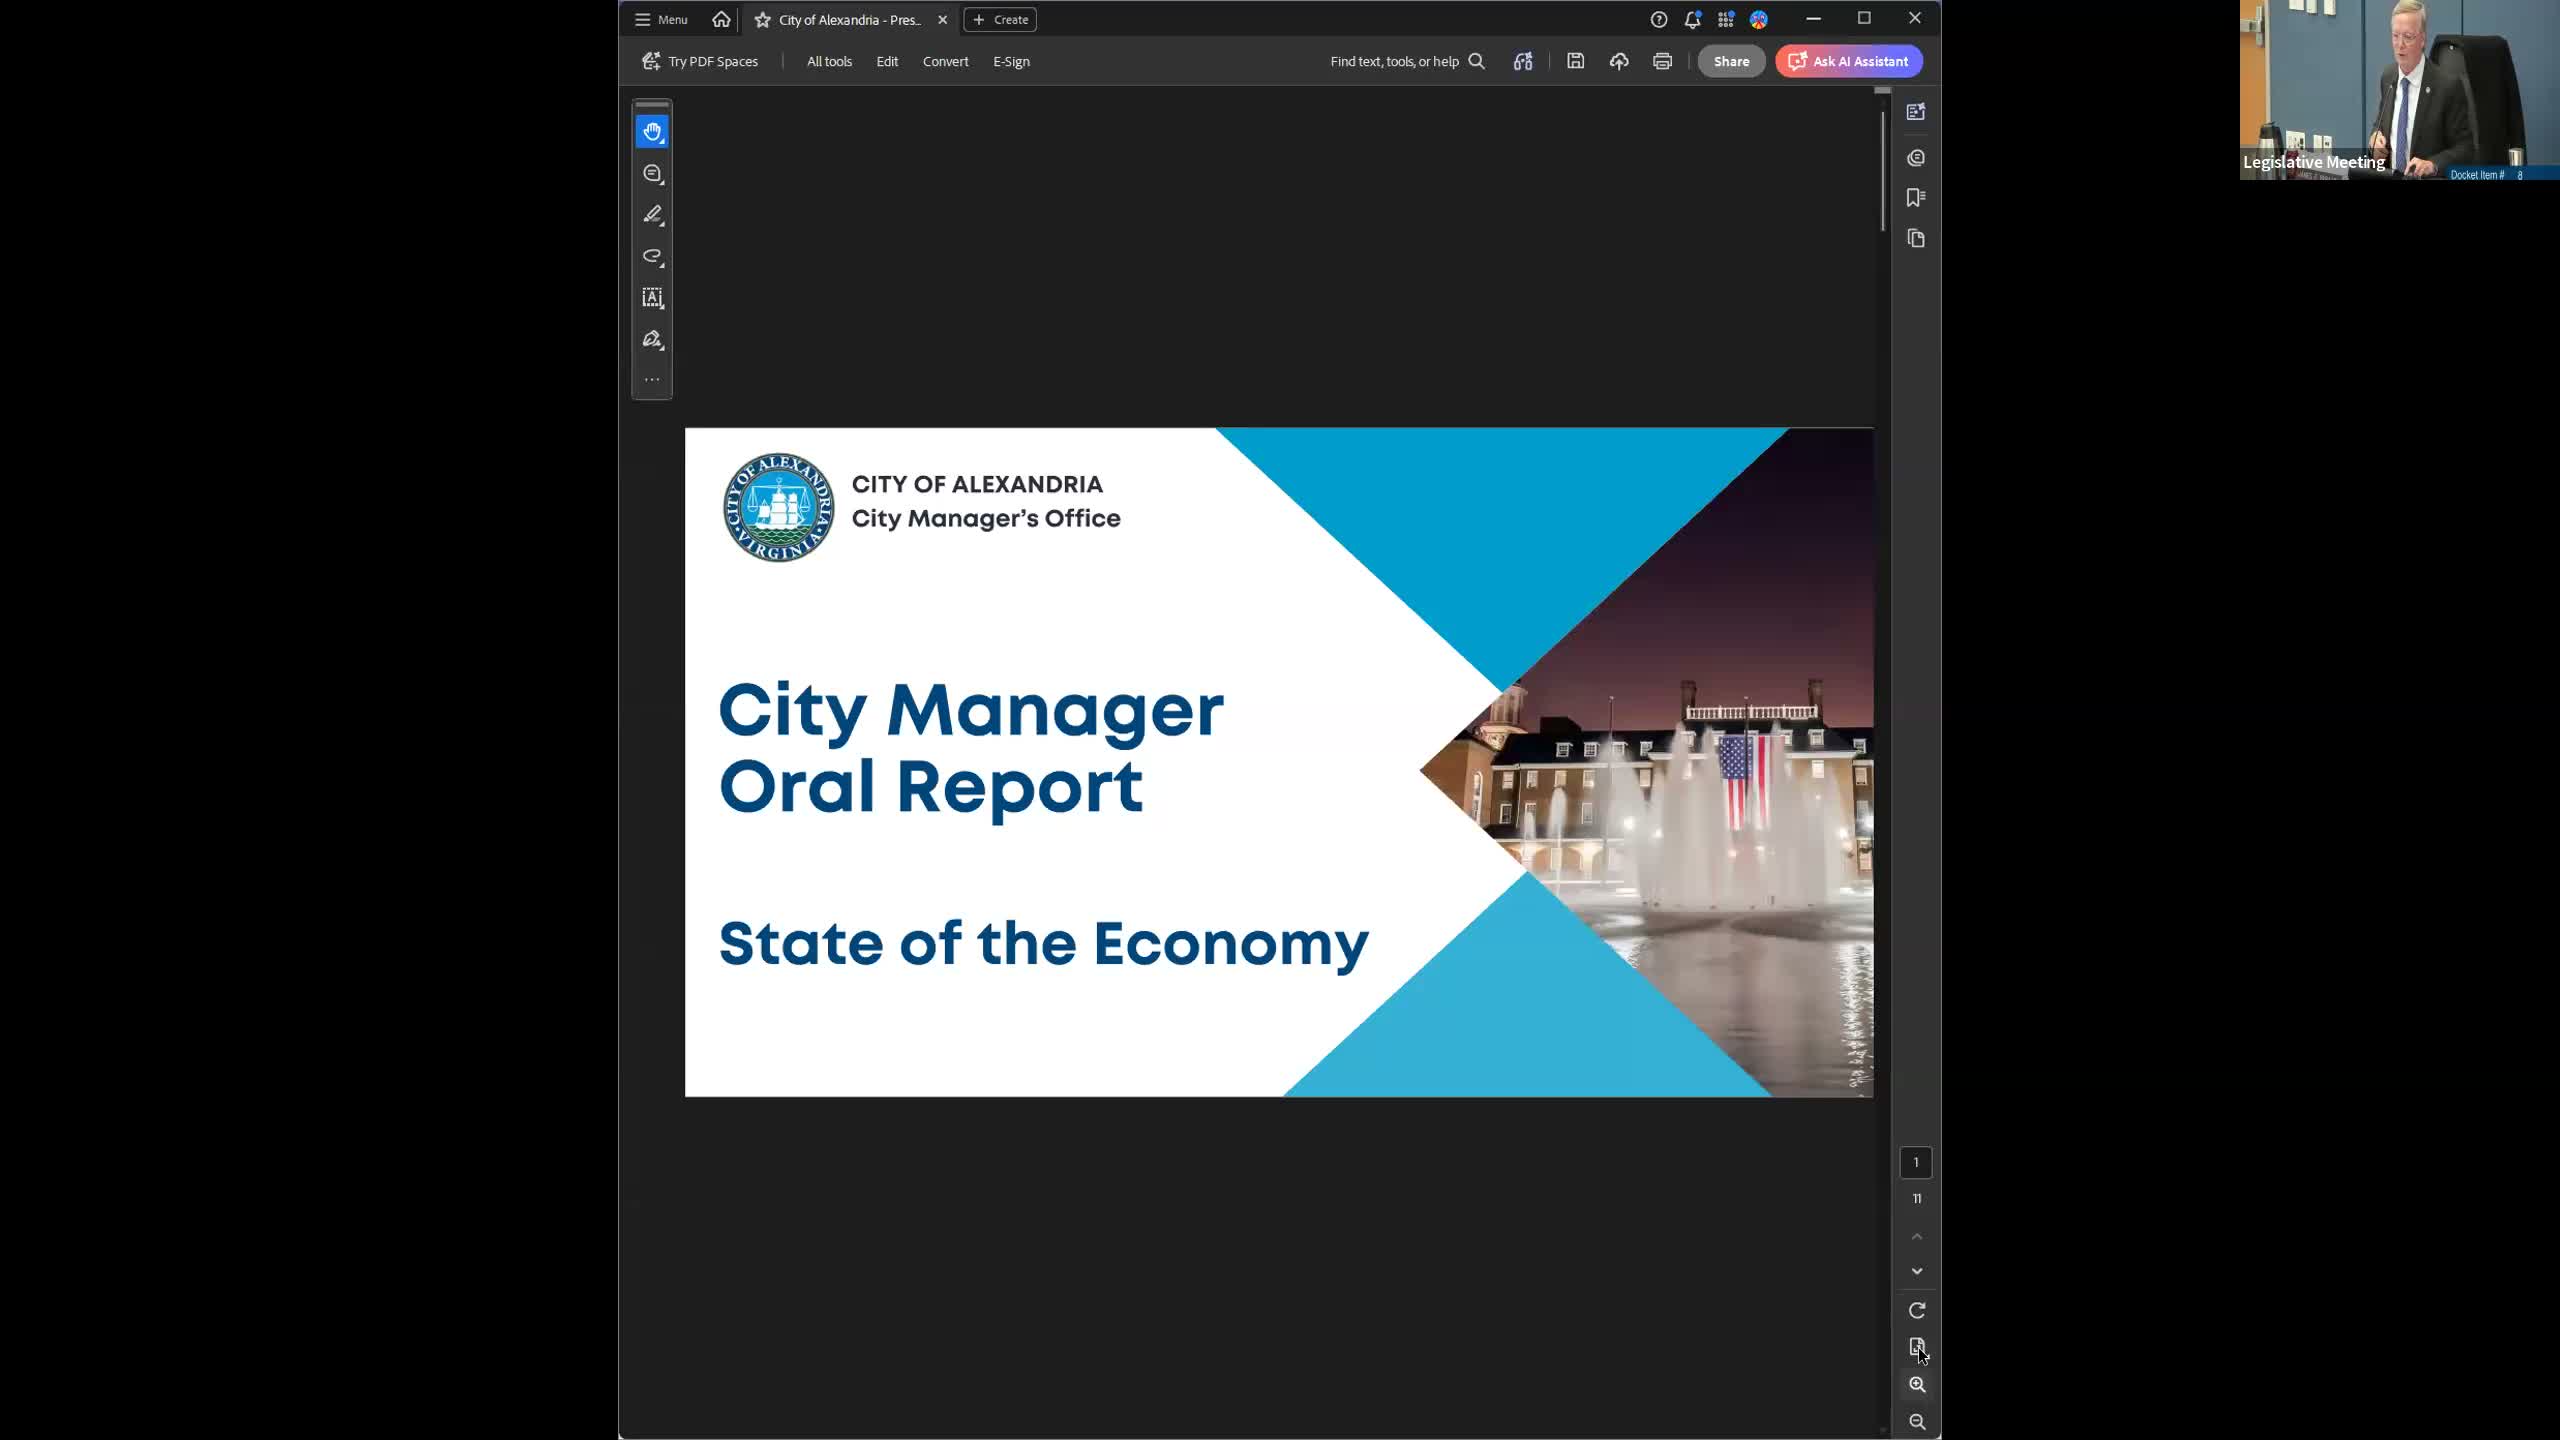Open the Menu hamburger dropdown

coord(661,20)
